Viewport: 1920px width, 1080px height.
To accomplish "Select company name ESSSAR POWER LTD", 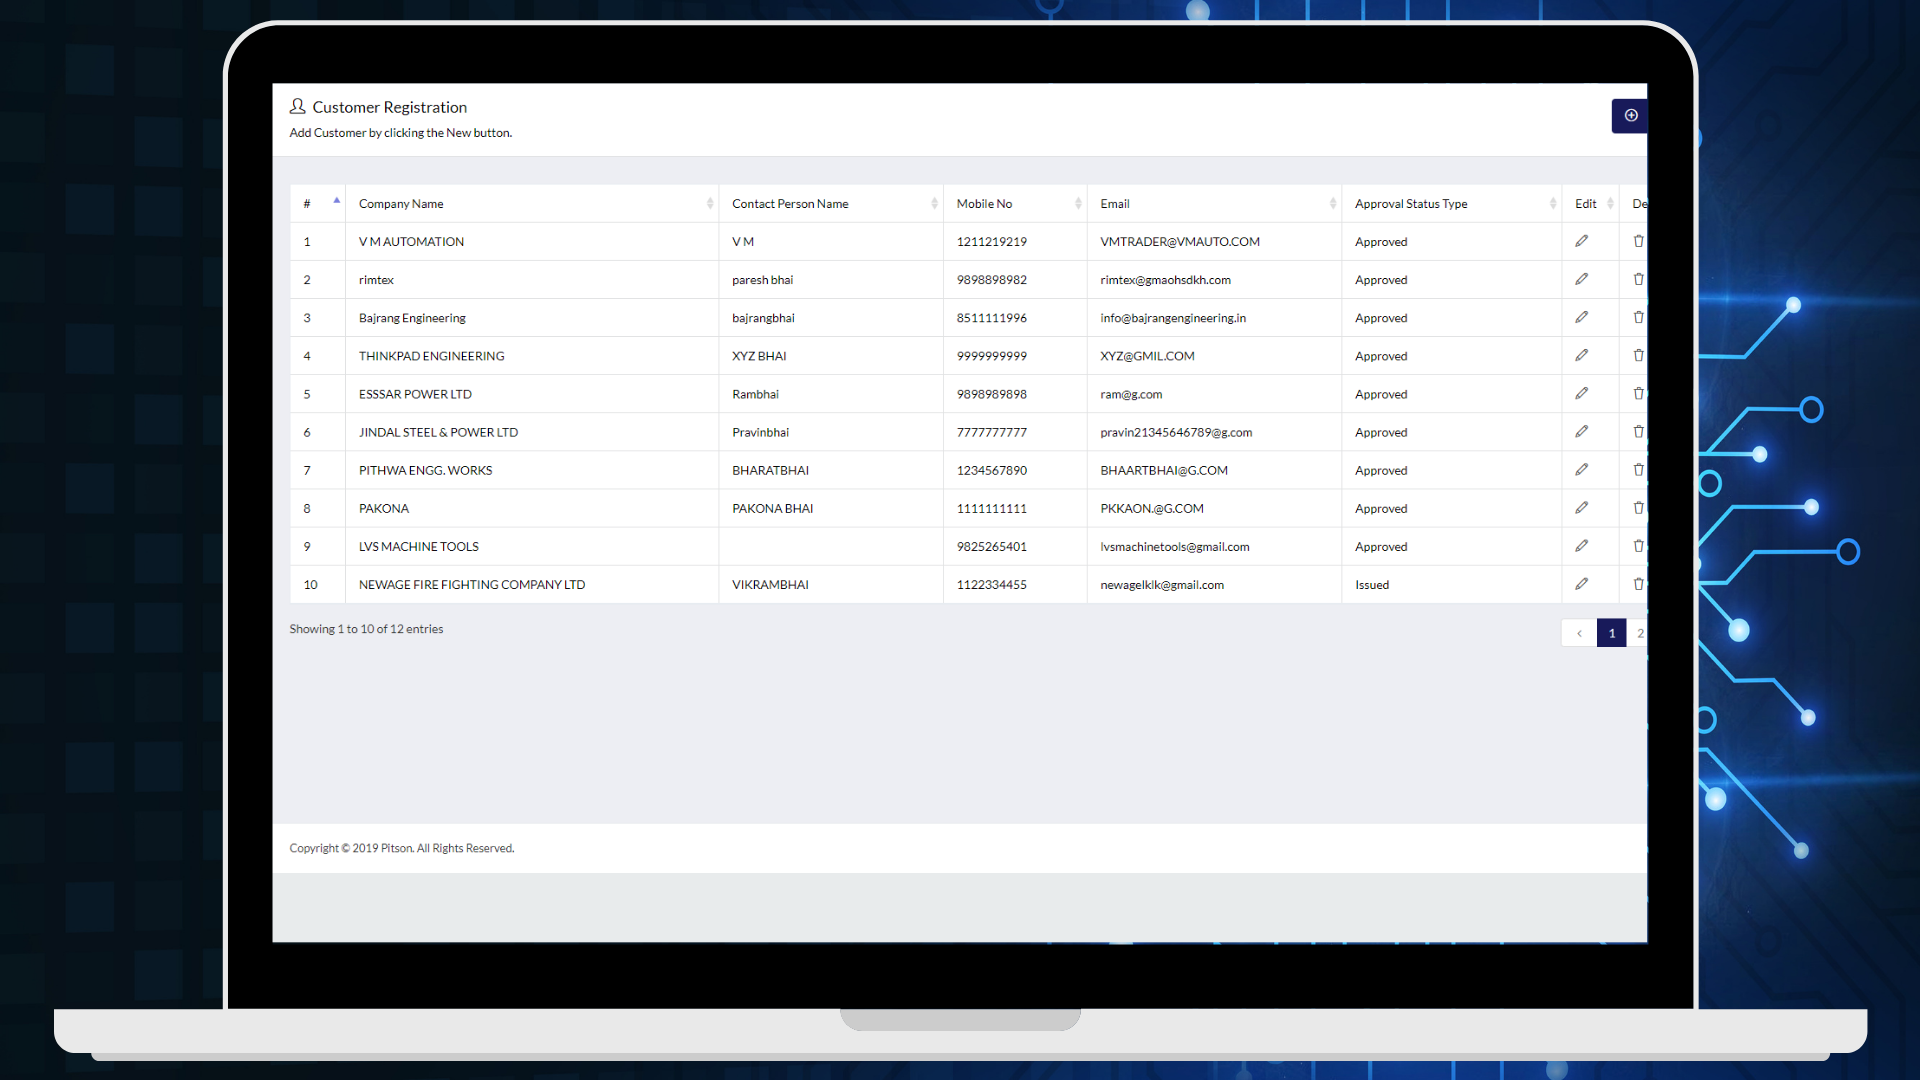I will [415, 394].
